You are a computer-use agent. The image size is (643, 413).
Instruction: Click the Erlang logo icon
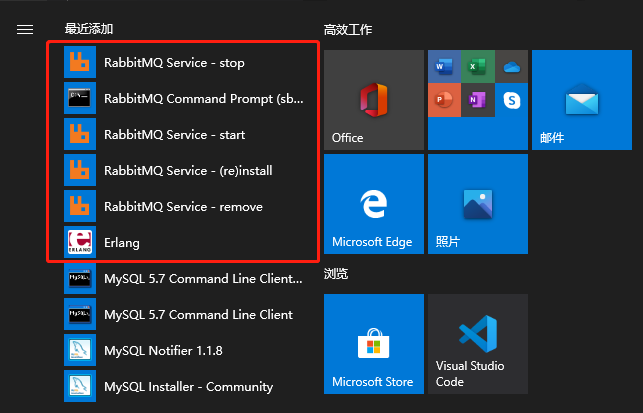(x=80, y=242)
